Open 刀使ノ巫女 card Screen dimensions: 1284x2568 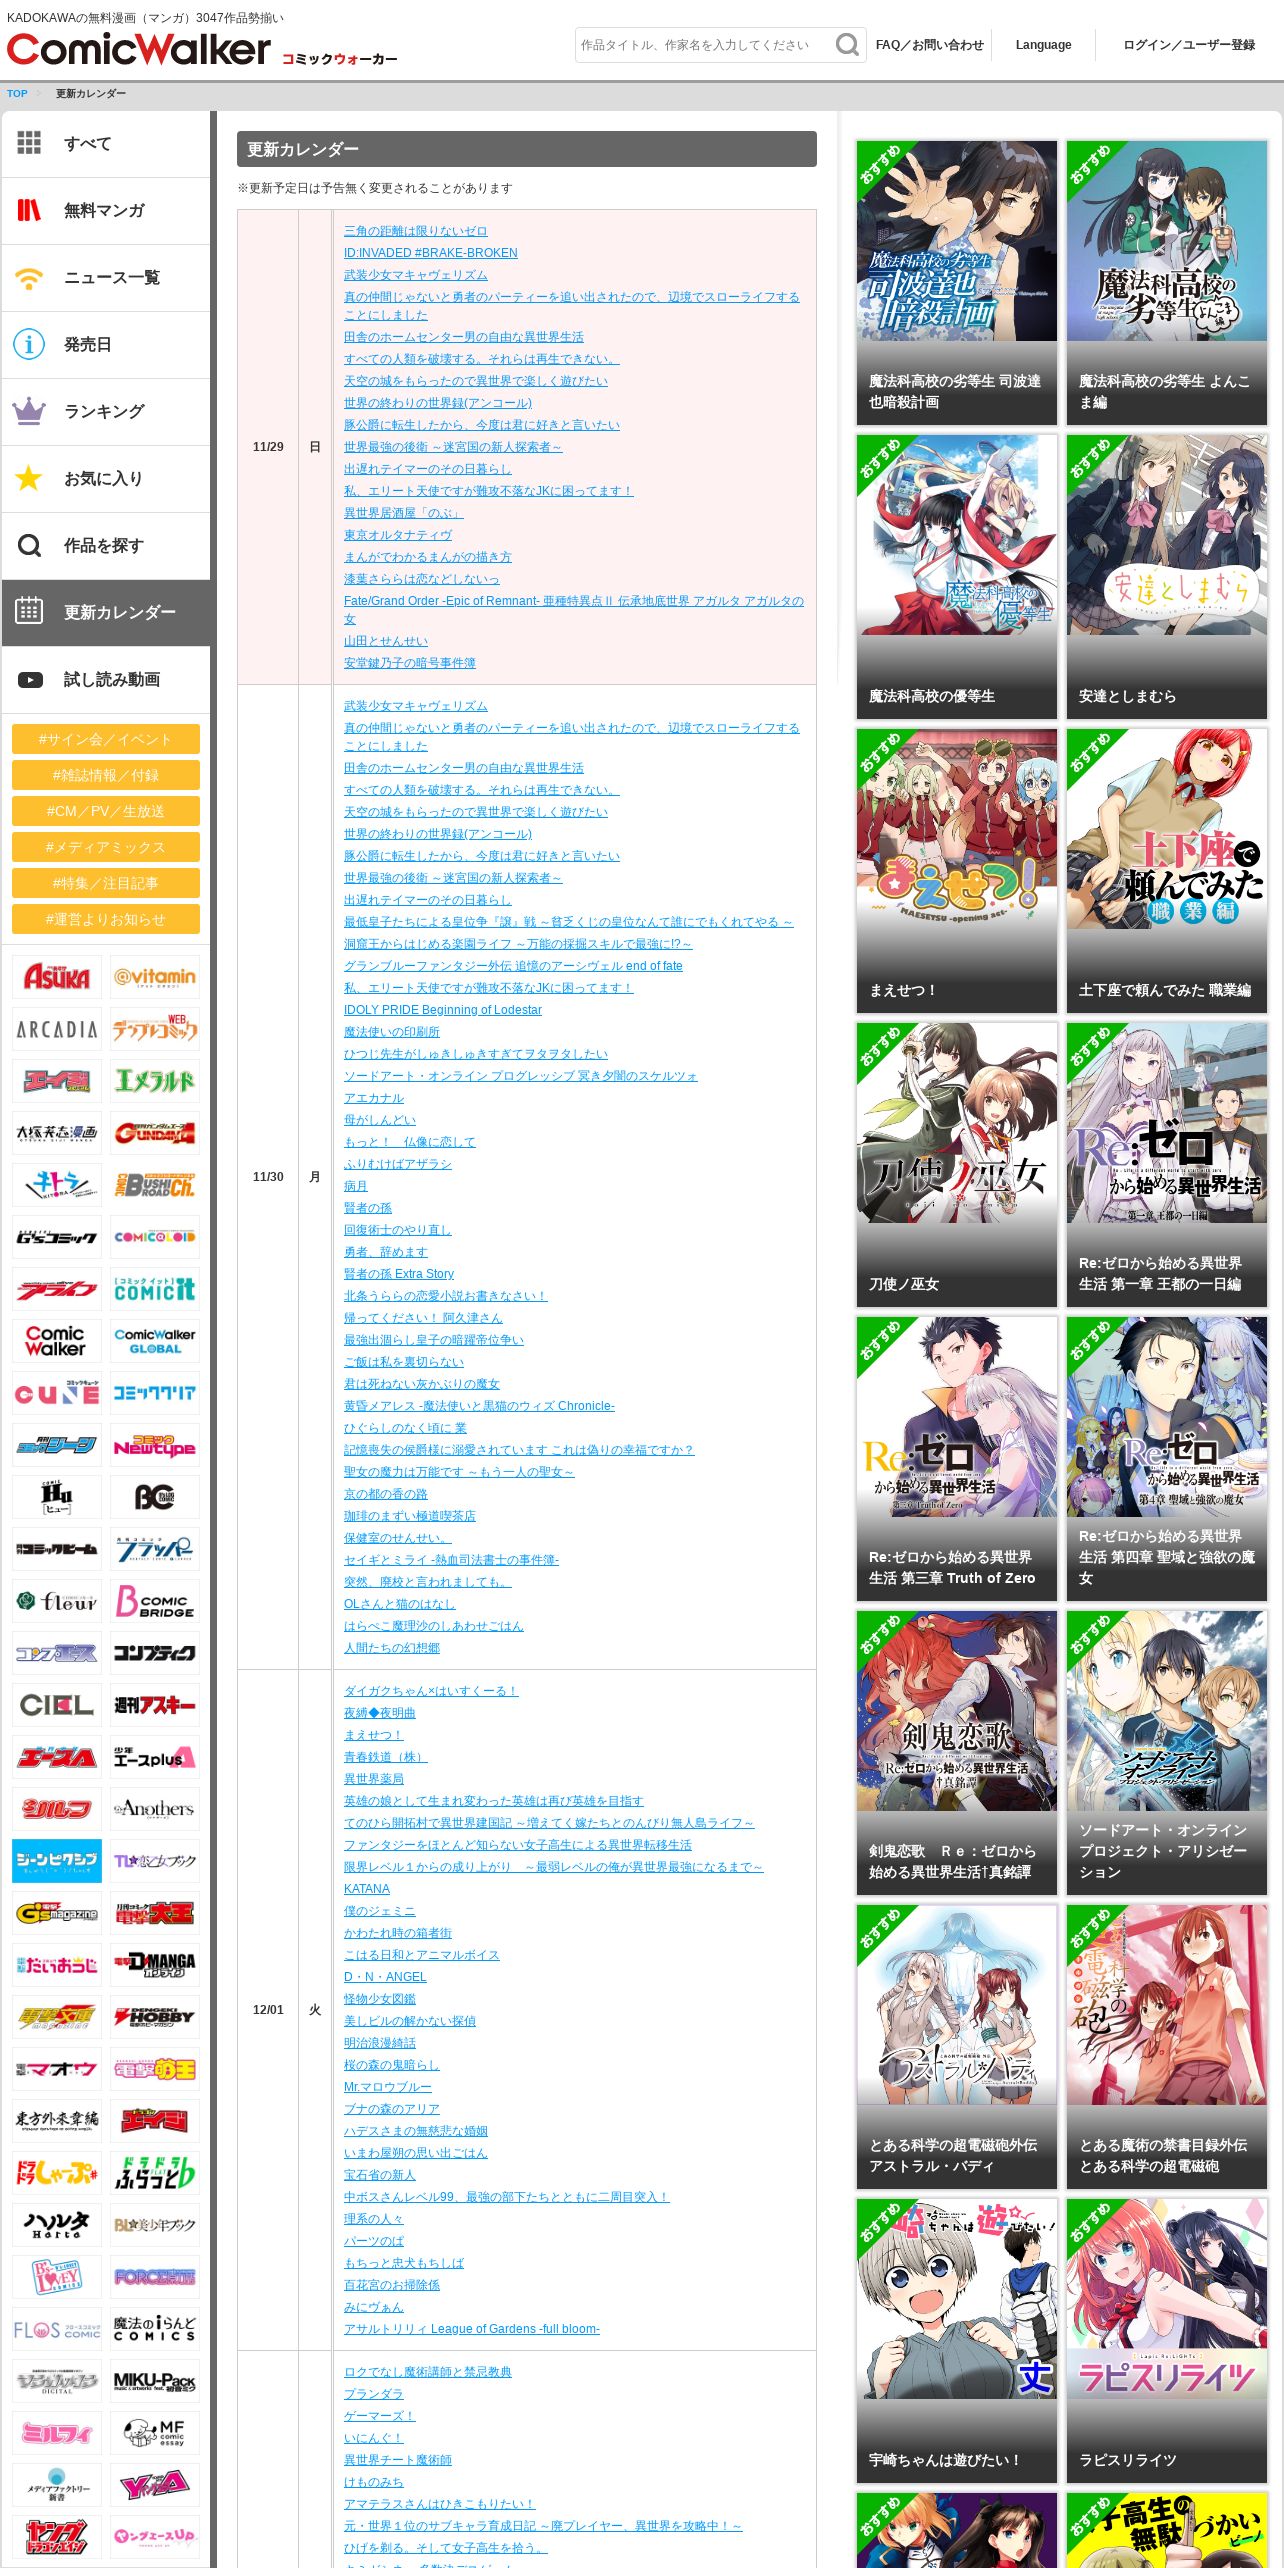[956, 1165]
